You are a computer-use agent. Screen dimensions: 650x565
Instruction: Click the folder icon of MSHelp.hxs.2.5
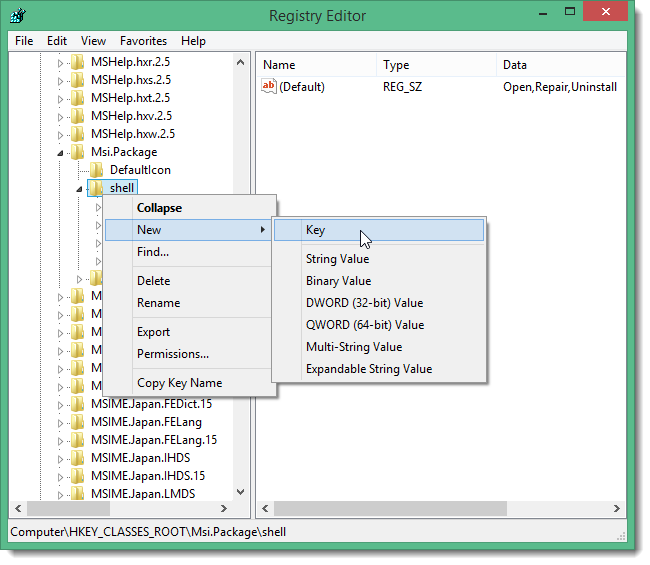pos(77,80)
